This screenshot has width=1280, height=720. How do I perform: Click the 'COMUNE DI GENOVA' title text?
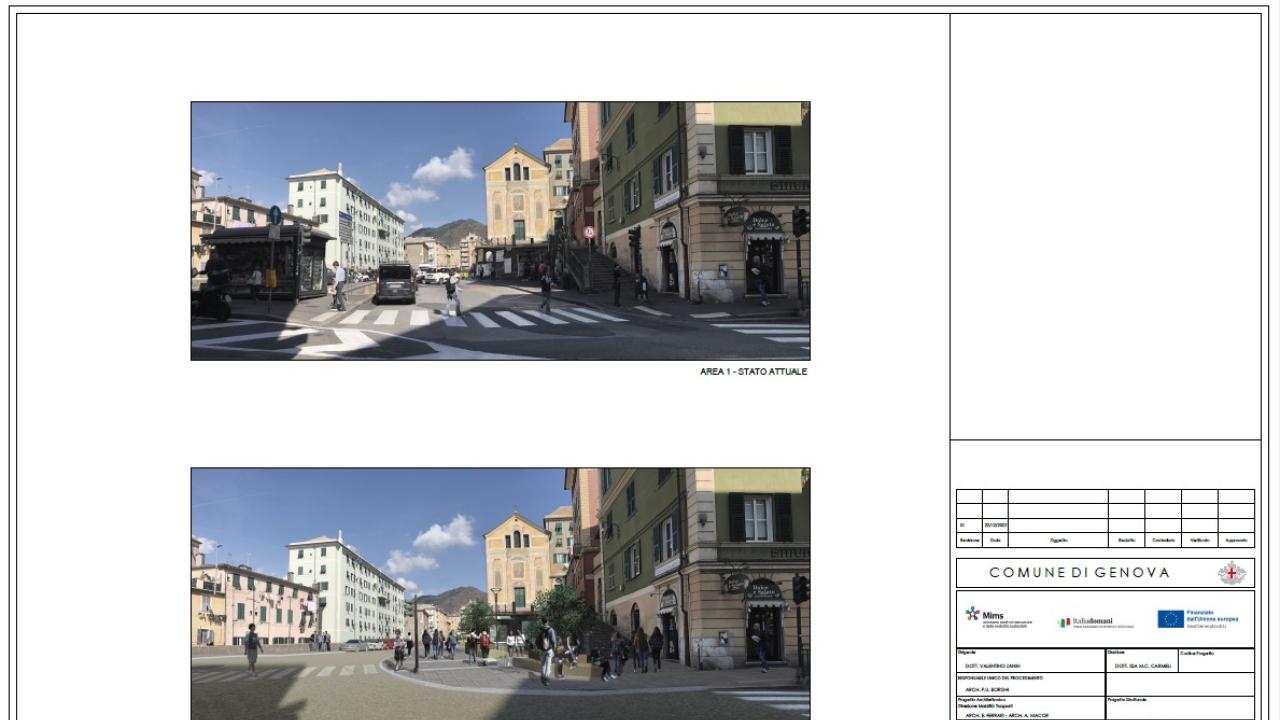(1079, 572)
